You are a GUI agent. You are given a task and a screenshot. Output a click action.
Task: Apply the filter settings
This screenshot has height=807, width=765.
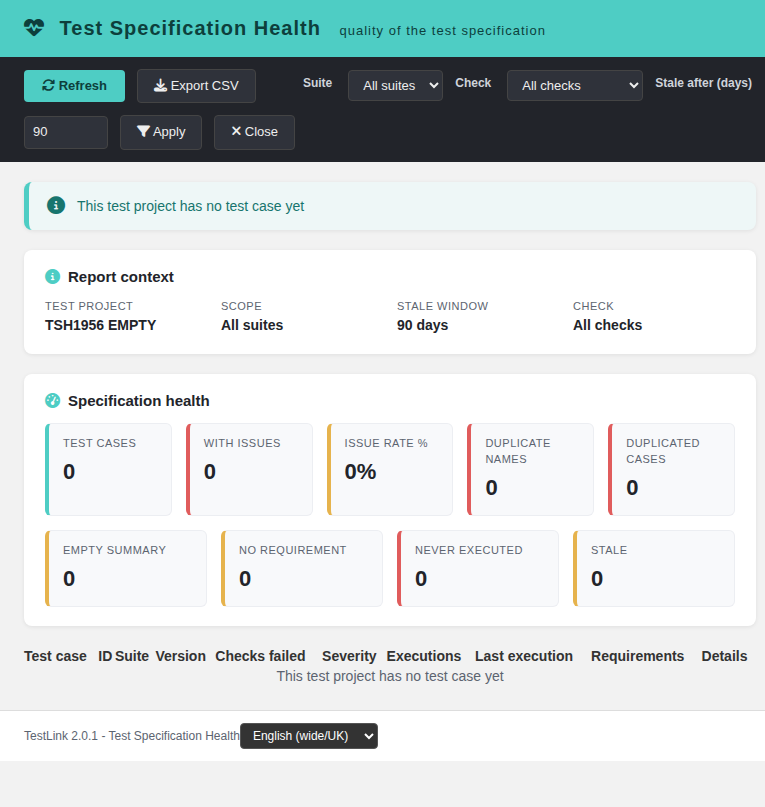coord(161,132)
